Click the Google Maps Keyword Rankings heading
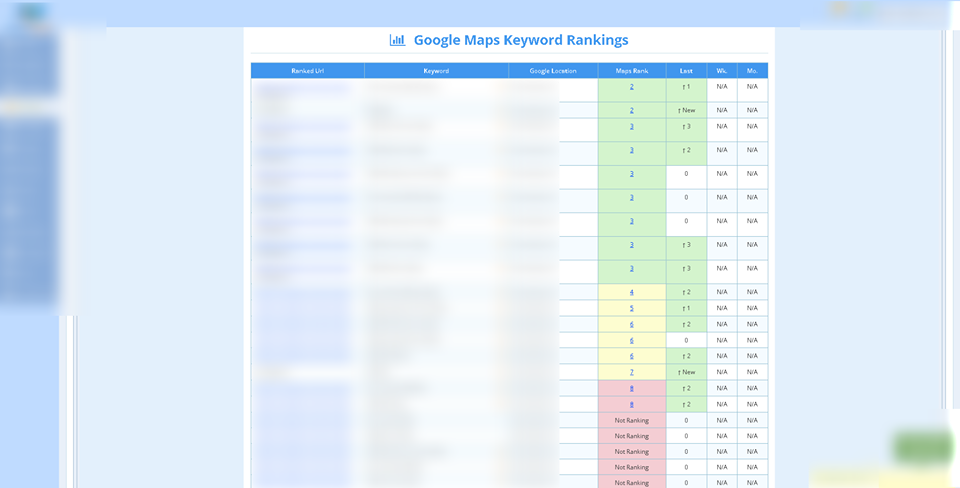Viewport: 960px width, 488px height. pyautogui.click(x=520, y=40)
